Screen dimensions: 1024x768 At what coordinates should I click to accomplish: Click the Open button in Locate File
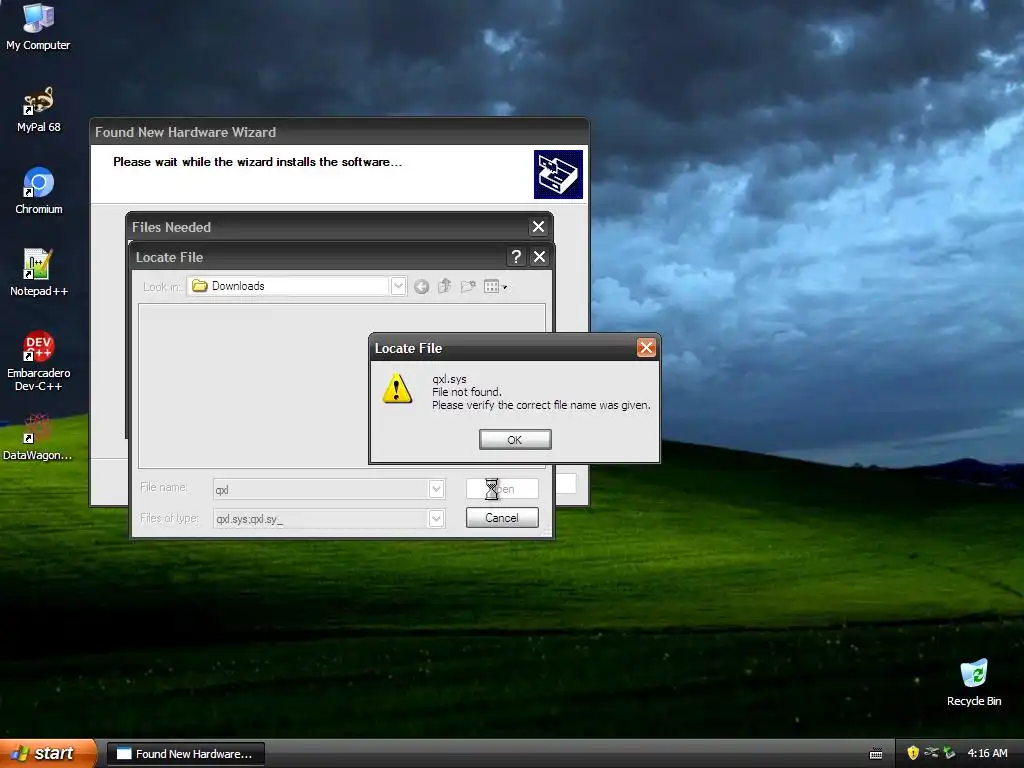[x=502, y=488]
